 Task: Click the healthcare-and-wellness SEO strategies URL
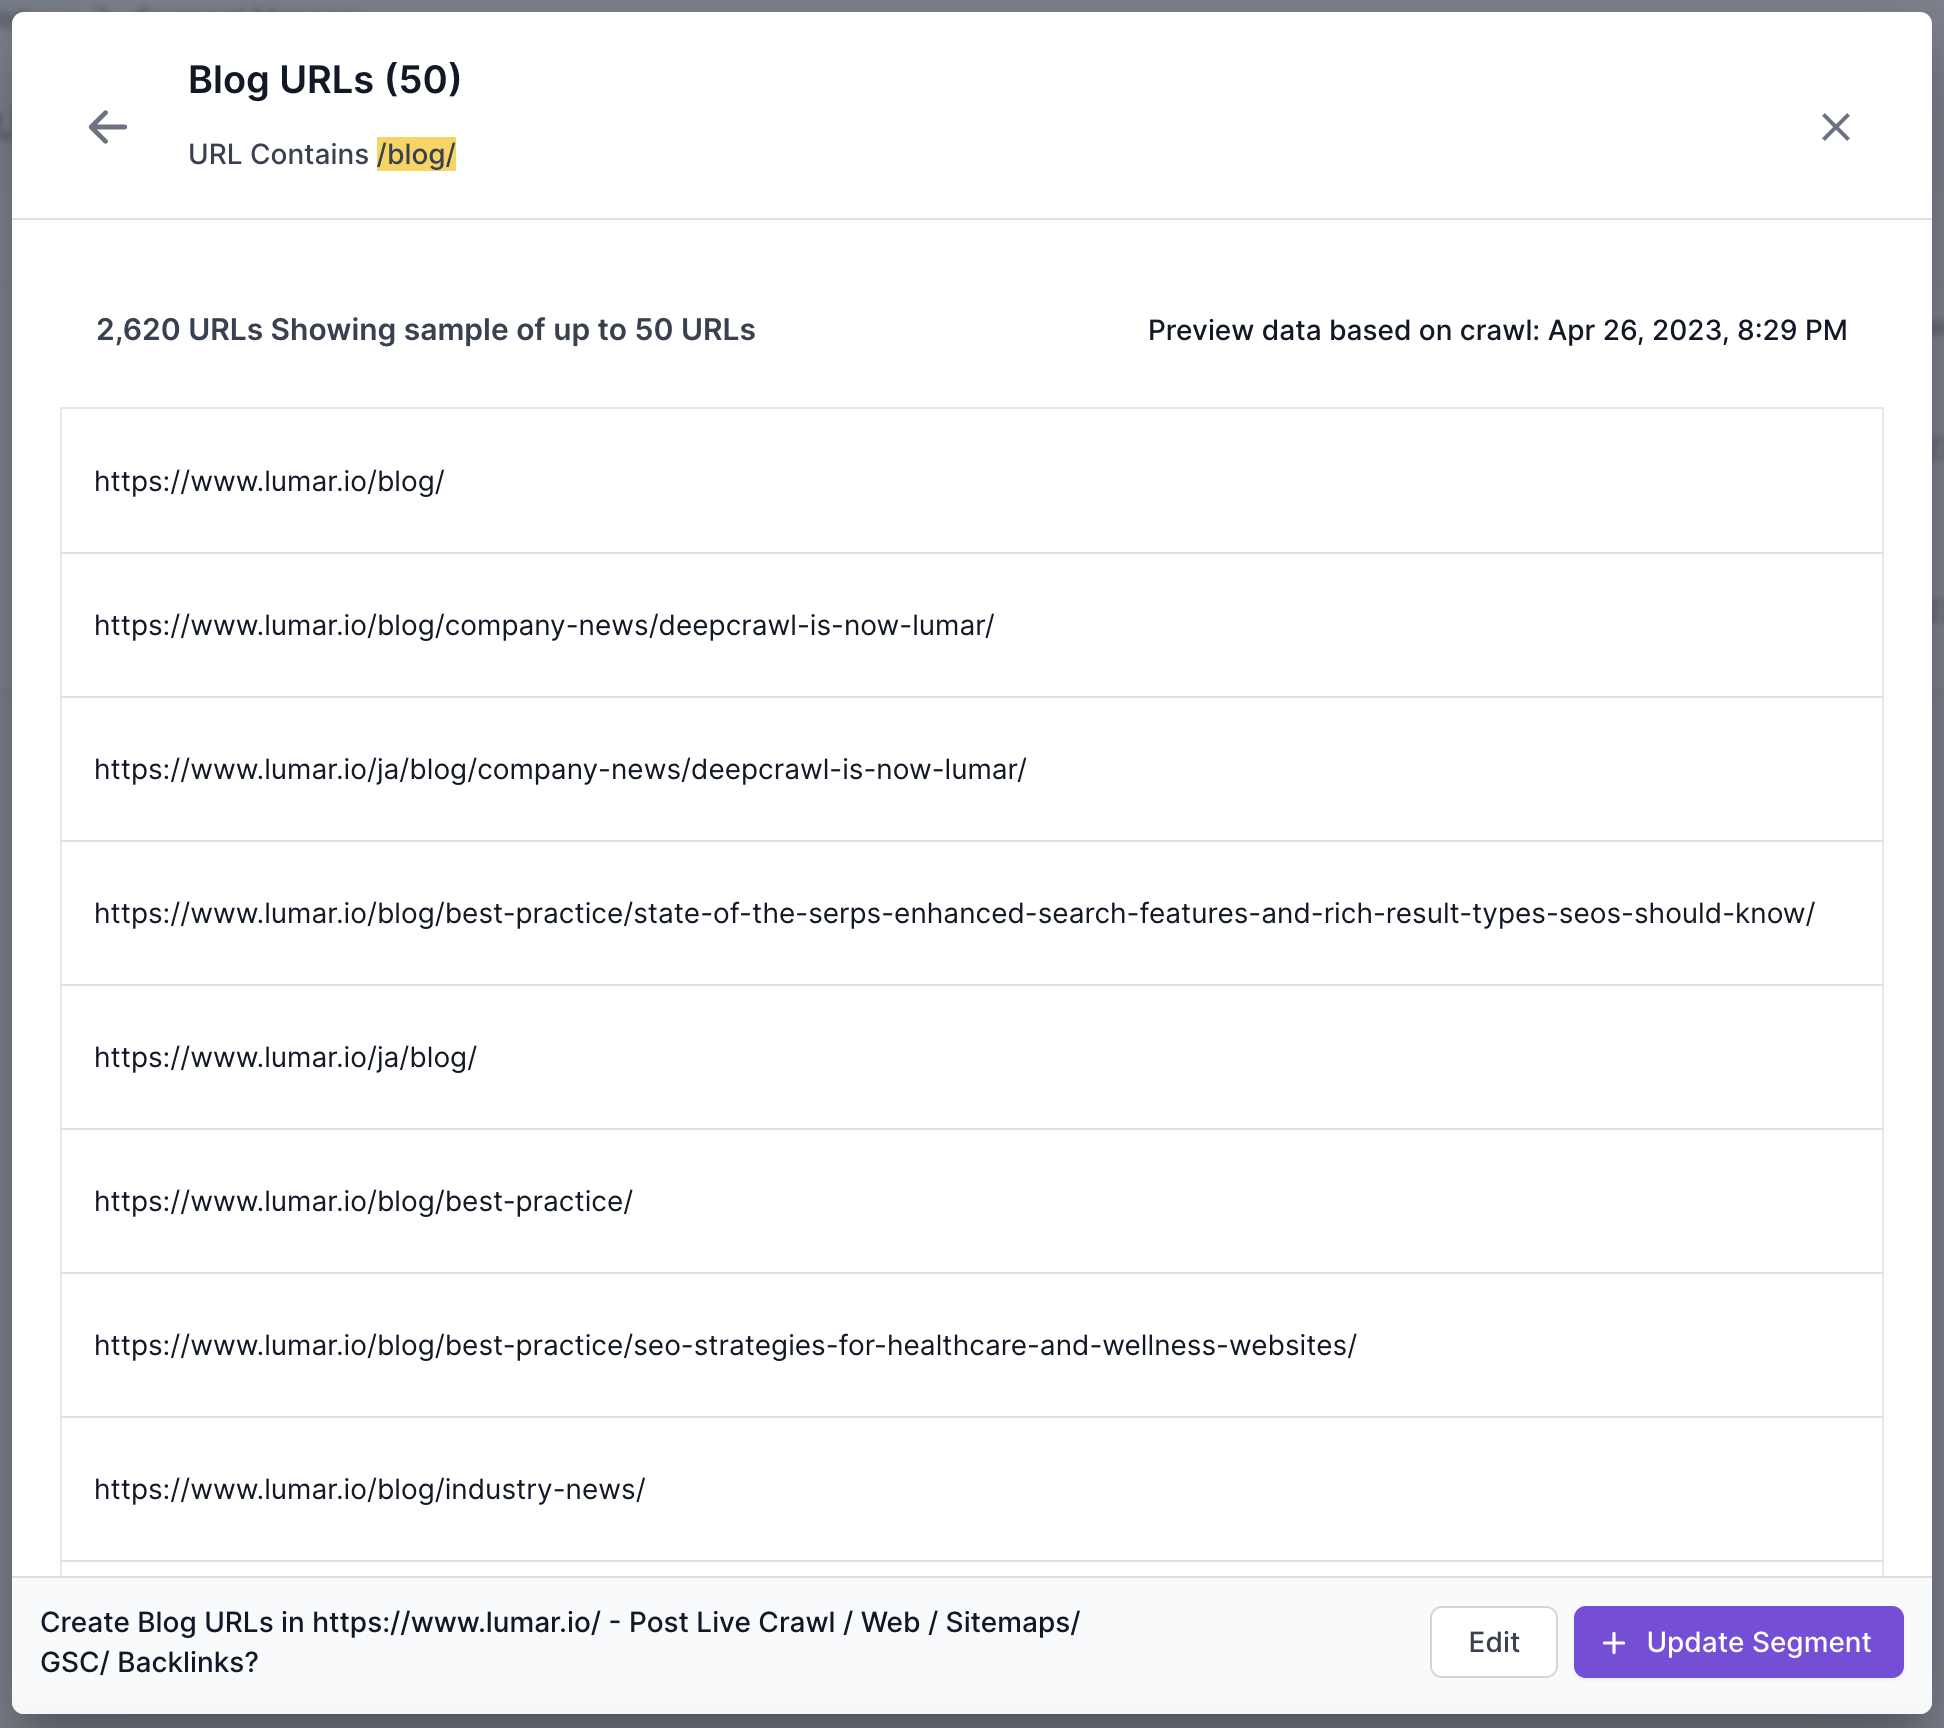click(724, 1346)
